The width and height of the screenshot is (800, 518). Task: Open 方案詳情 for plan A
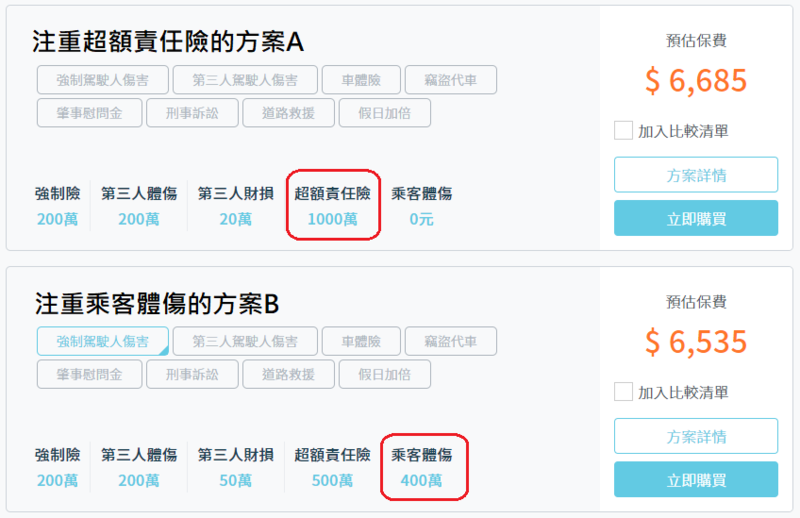click(x=696, y=175)
